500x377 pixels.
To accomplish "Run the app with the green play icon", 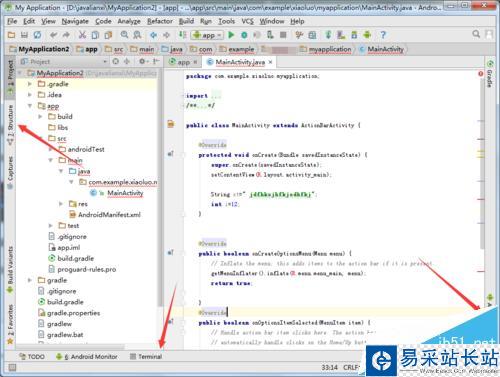I will pyautogui.click(x=231, y=35).
